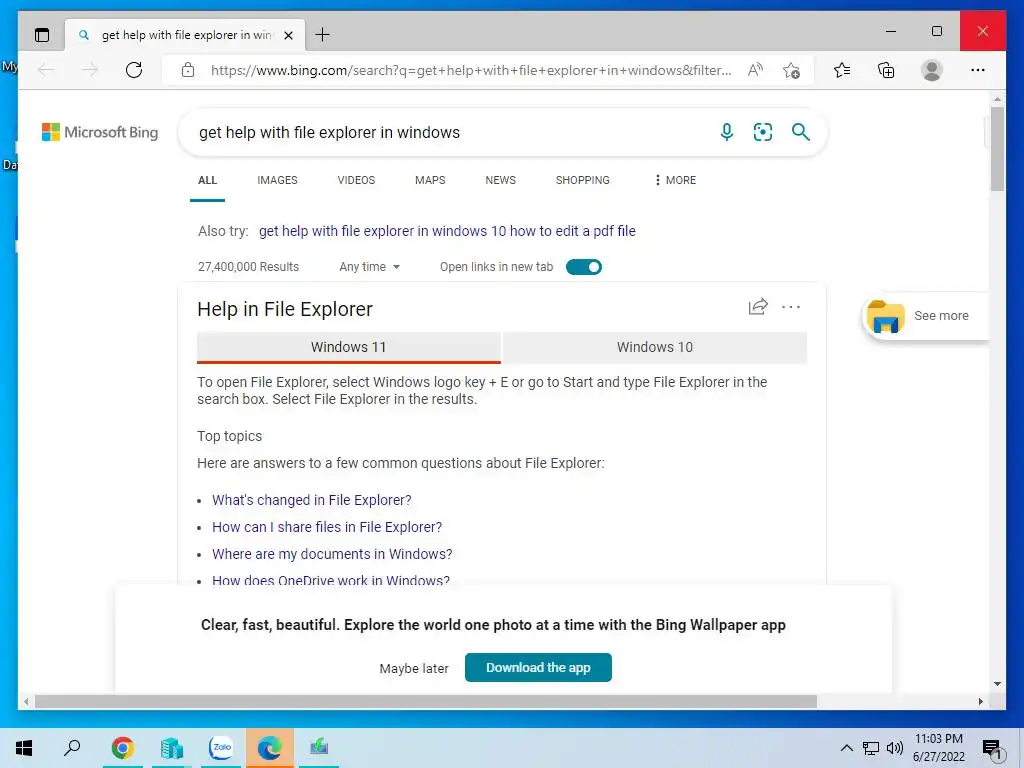Open the Windows Start menu
This screenshot has width=1024, height=768.
coord(24,747)
